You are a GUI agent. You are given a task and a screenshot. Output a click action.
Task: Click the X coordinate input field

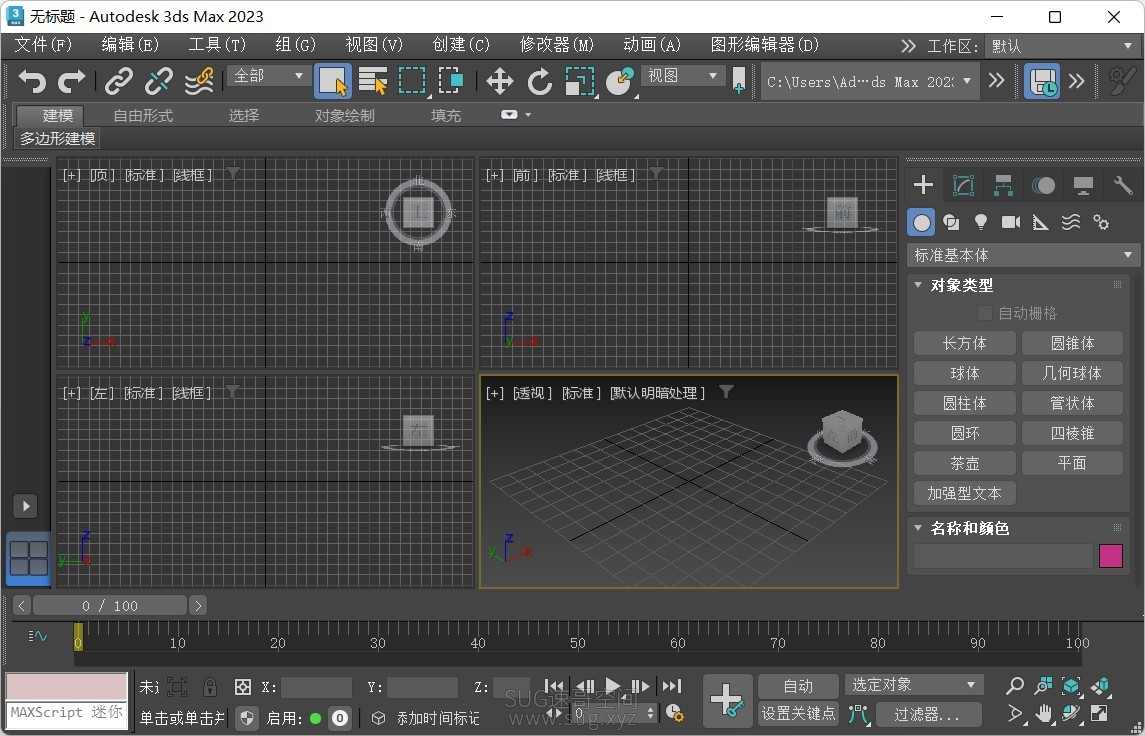coord(316,687)
